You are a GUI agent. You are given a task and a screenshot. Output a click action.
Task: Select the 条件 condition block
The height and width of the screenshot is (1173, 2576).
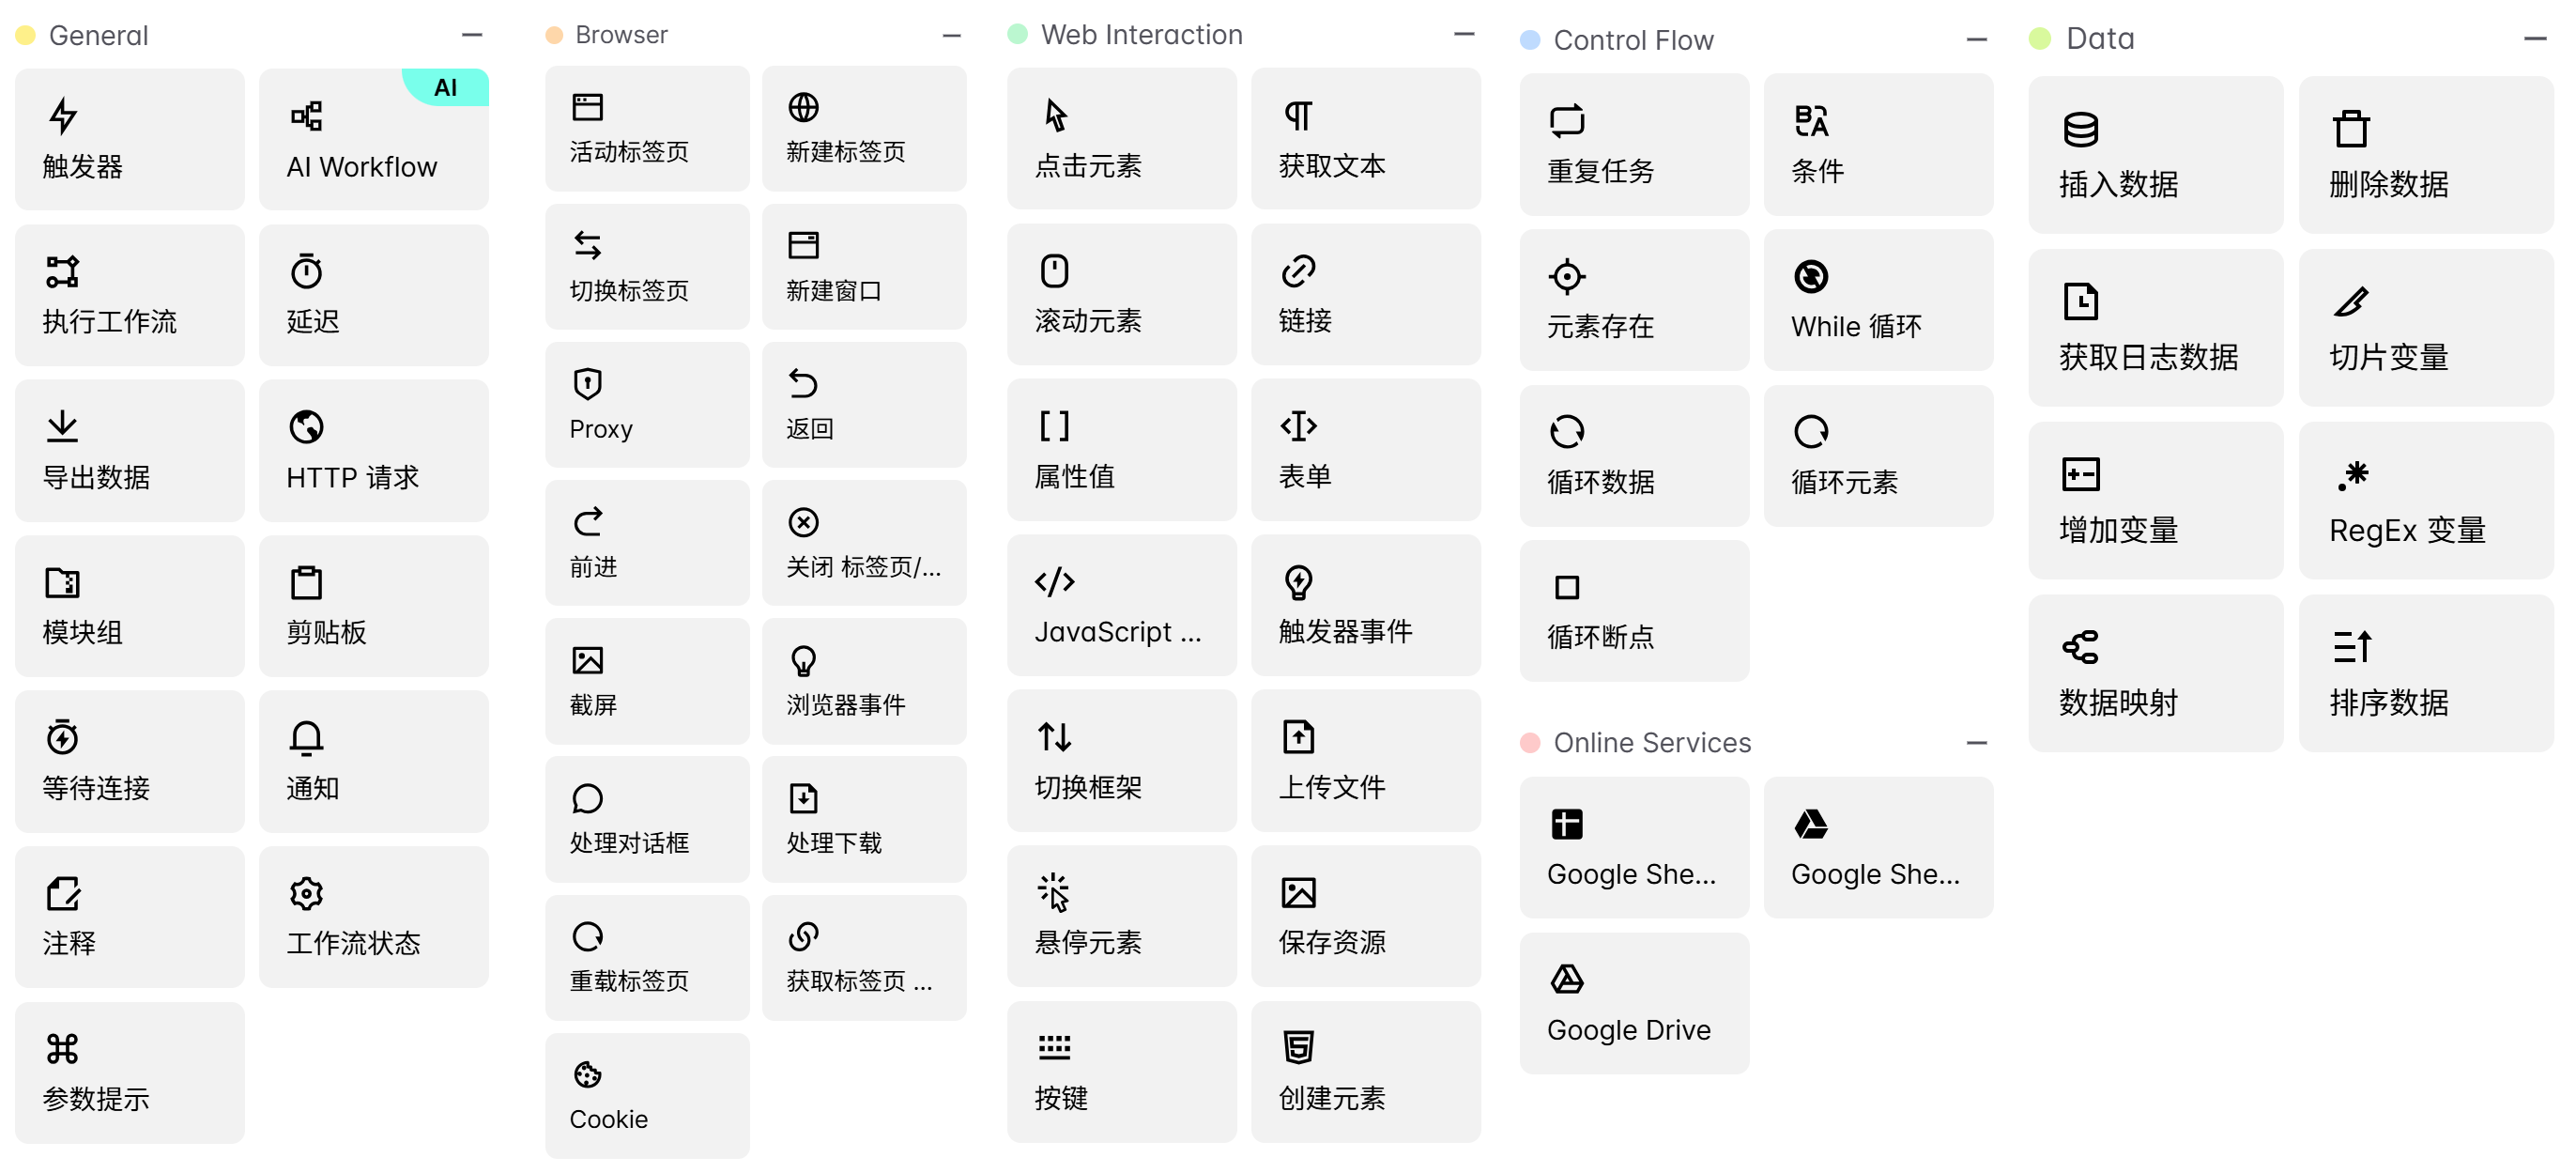(x=1878, y=144)
